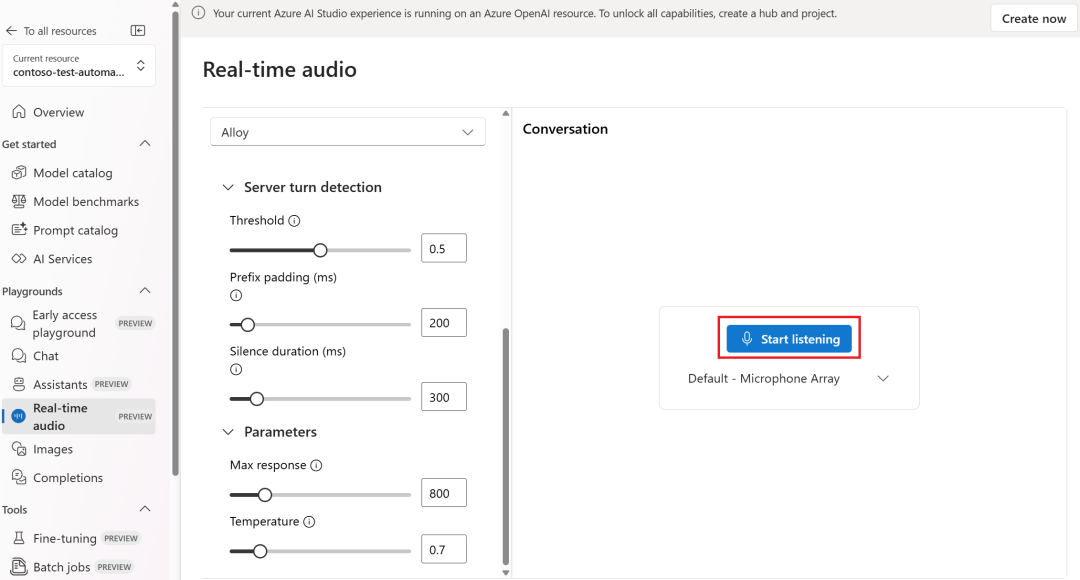1080x580 pixels.
Task: Open the Current resource selector
Action: [x=79, y=65]
